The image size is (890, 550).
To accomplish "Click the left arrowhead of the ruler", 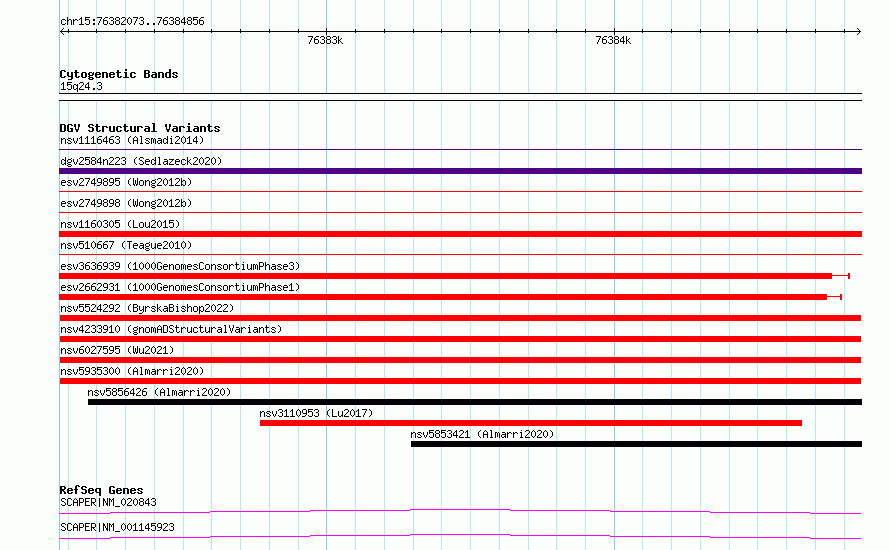I will point(63,32).
